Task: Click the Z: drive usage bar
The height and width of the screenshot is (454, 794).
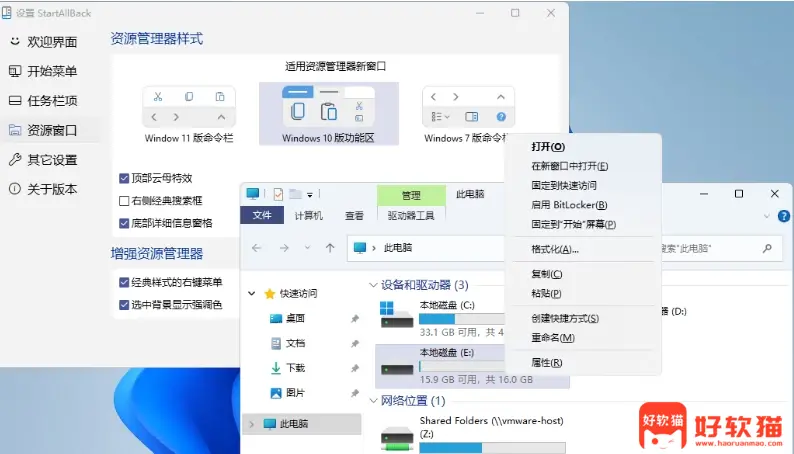Action: coord(492,448)
